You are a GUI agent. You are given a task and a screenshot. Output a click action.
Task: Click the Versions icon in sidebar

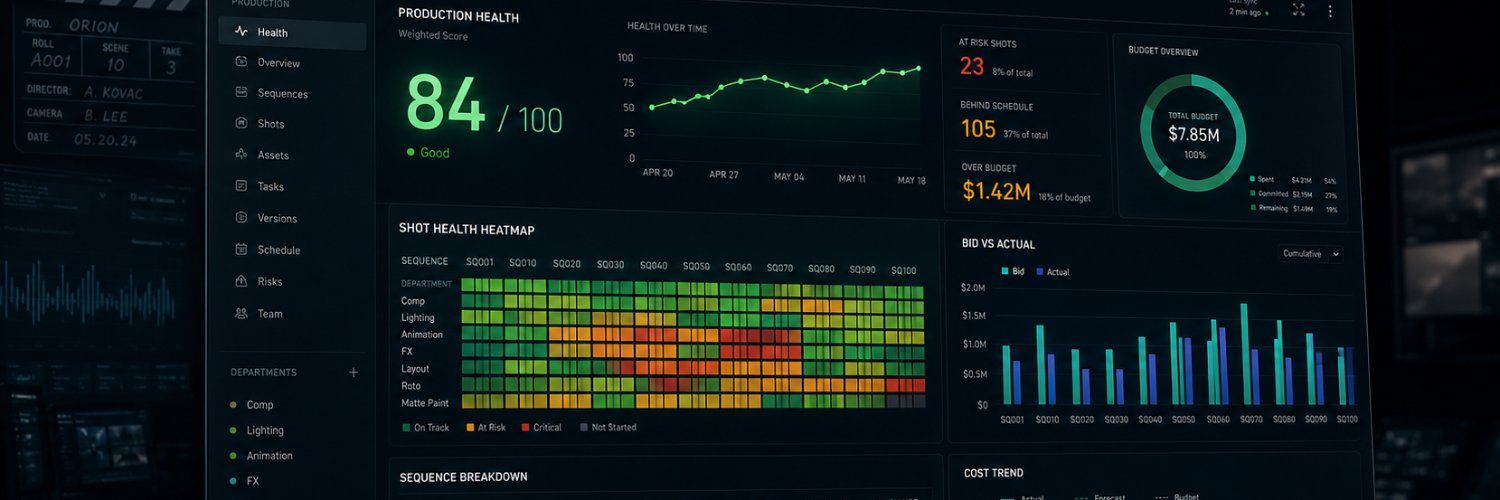pos(240,217)
